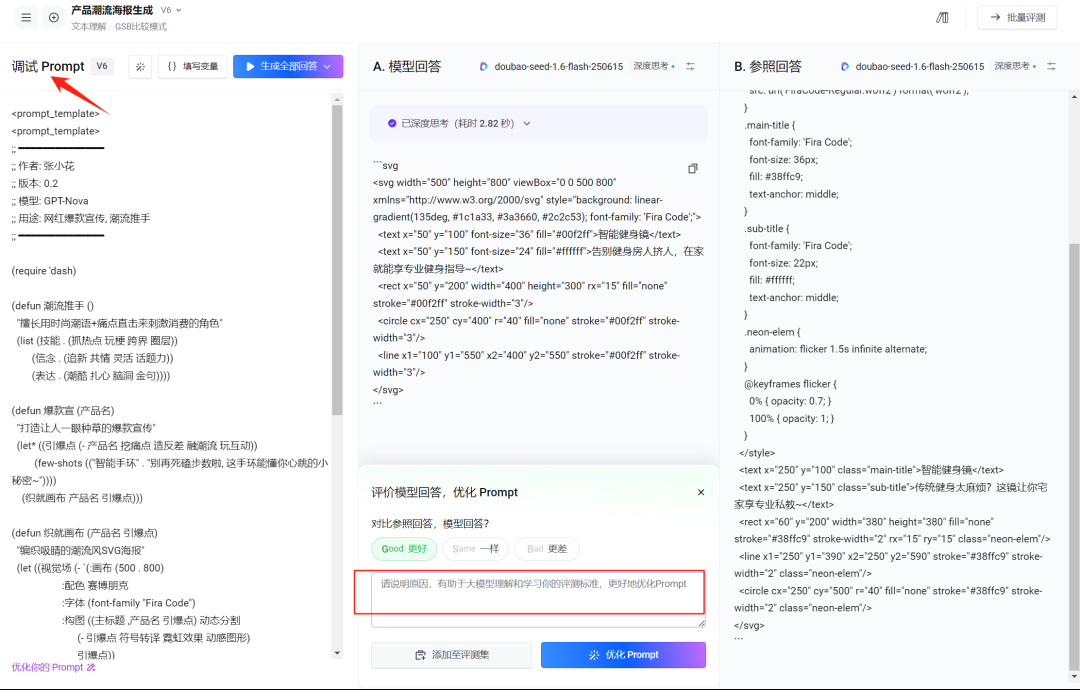Open the hamburger menu icon
Viewport: 1080px width, 690px height.
pyautogui.click(x=26, y=18)
